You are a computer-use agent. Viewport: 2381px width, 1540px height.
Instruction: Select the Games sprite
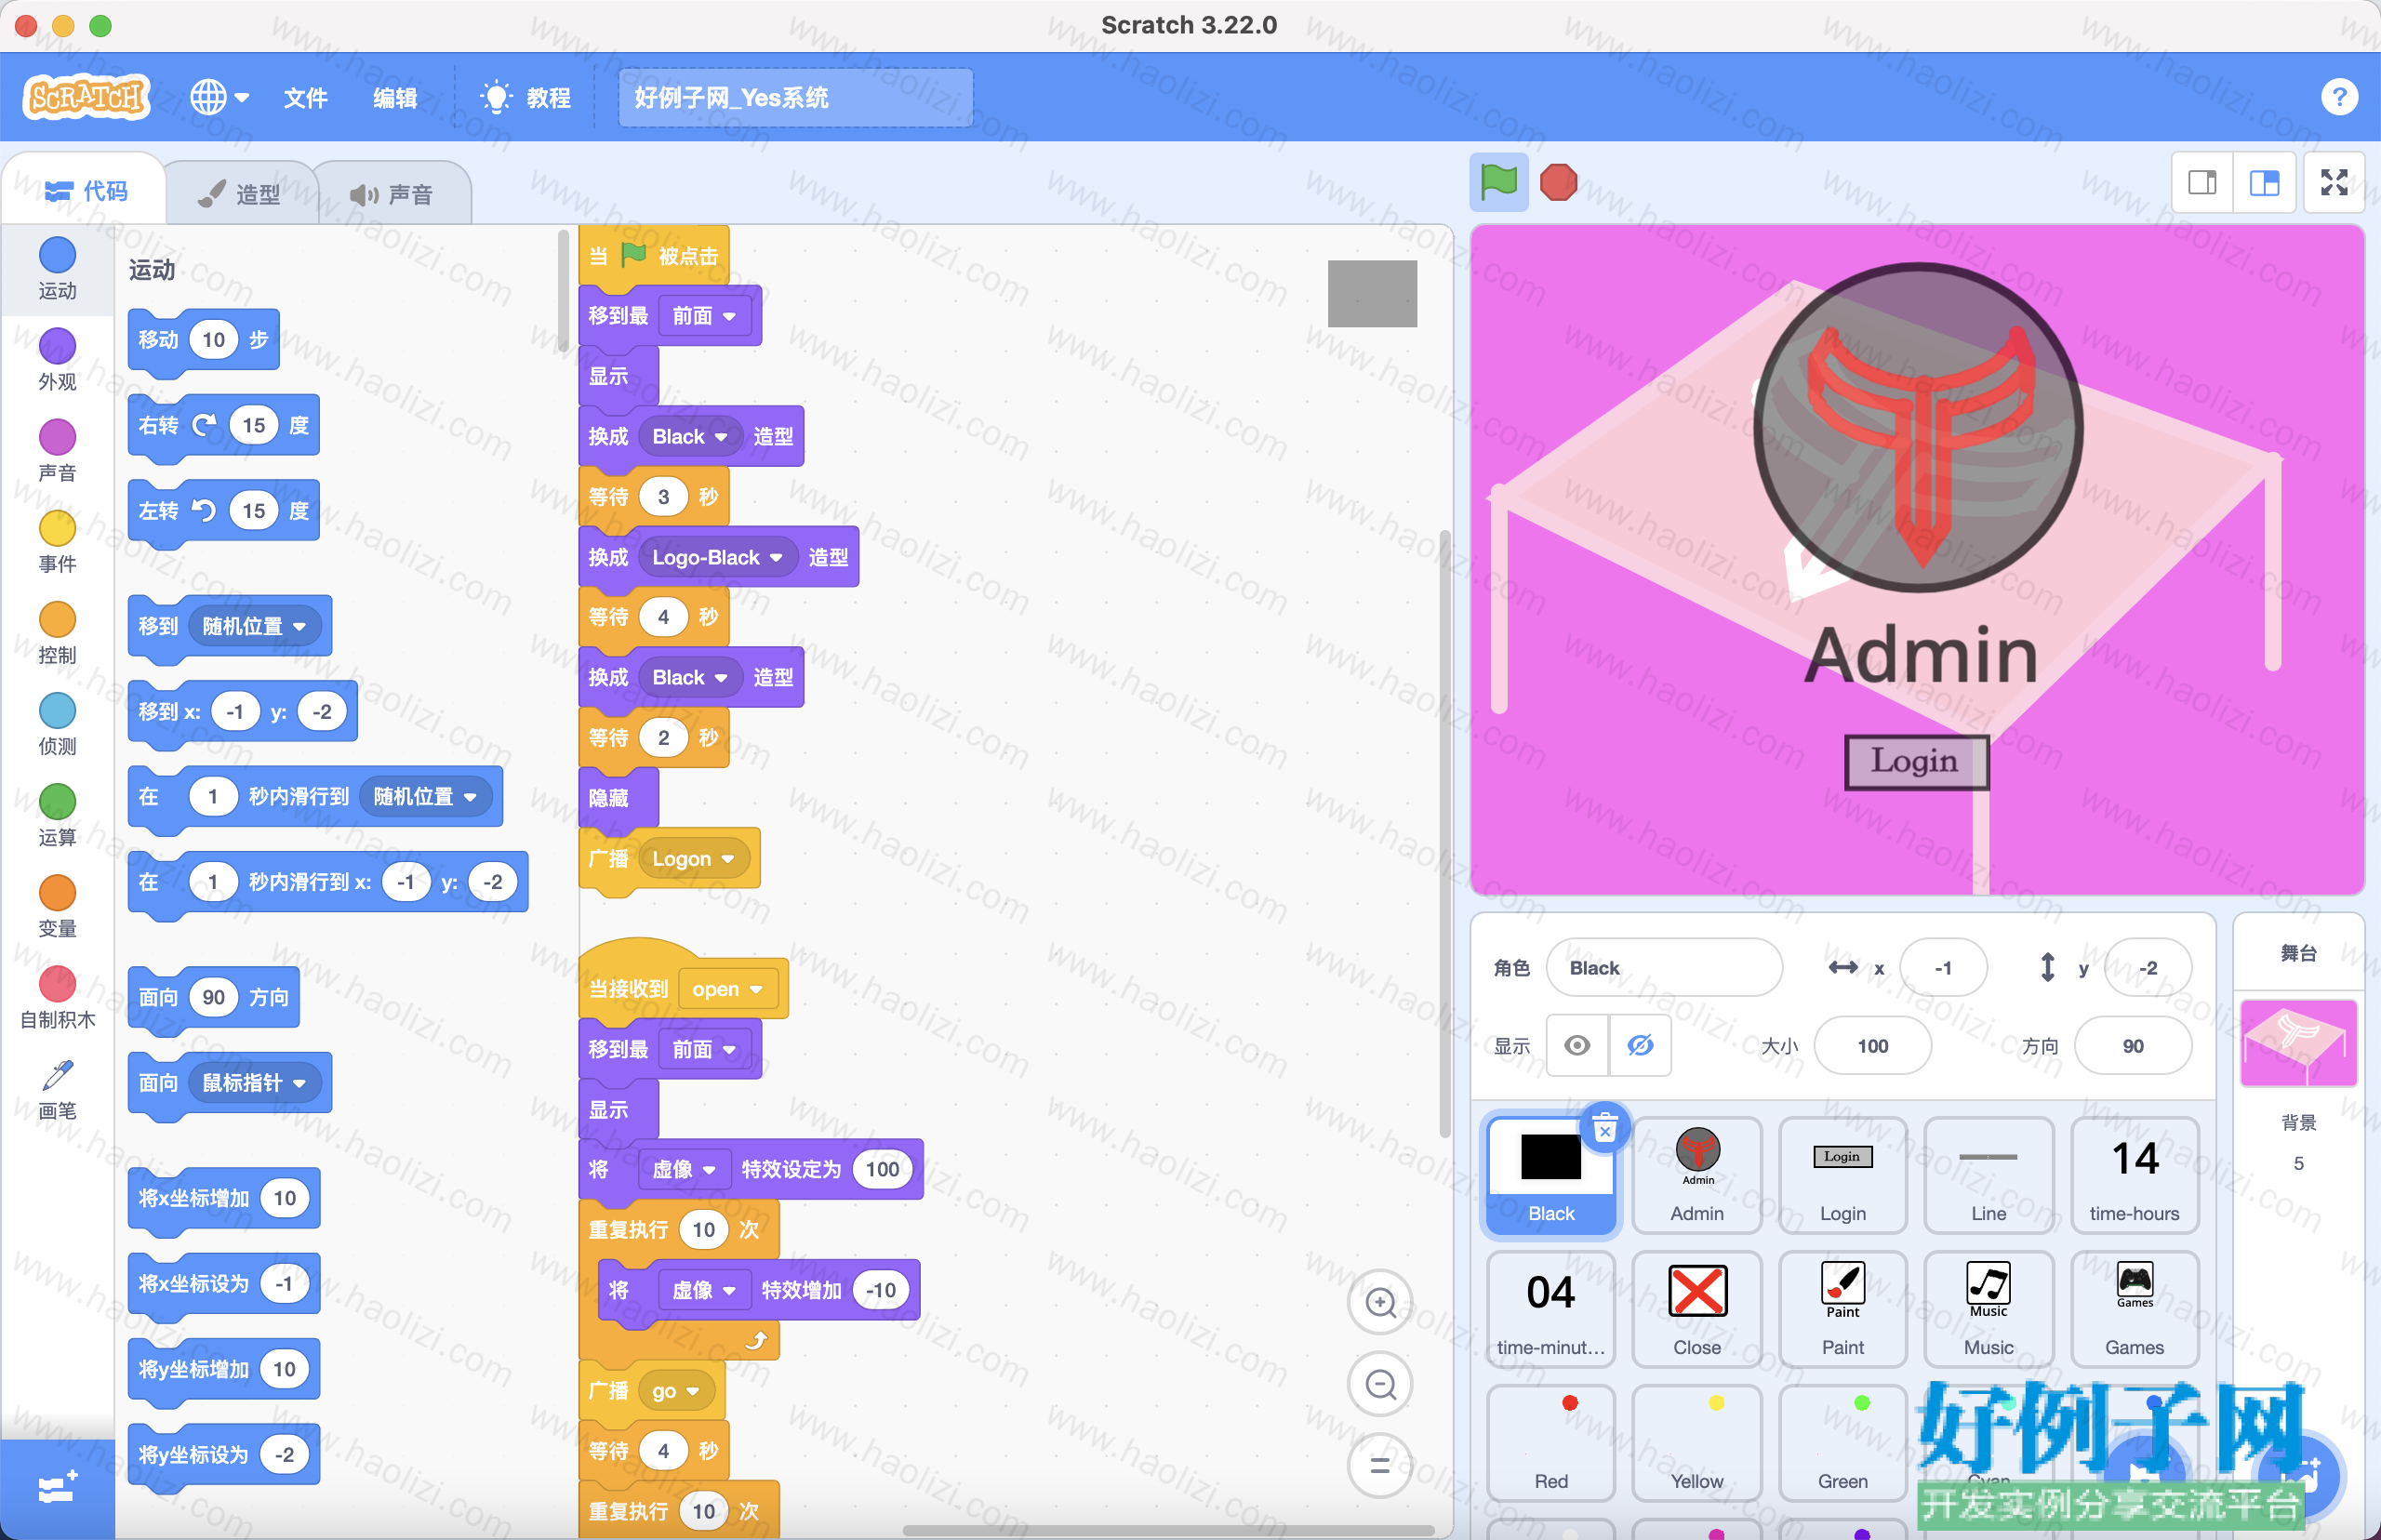pos(2134,1309)
